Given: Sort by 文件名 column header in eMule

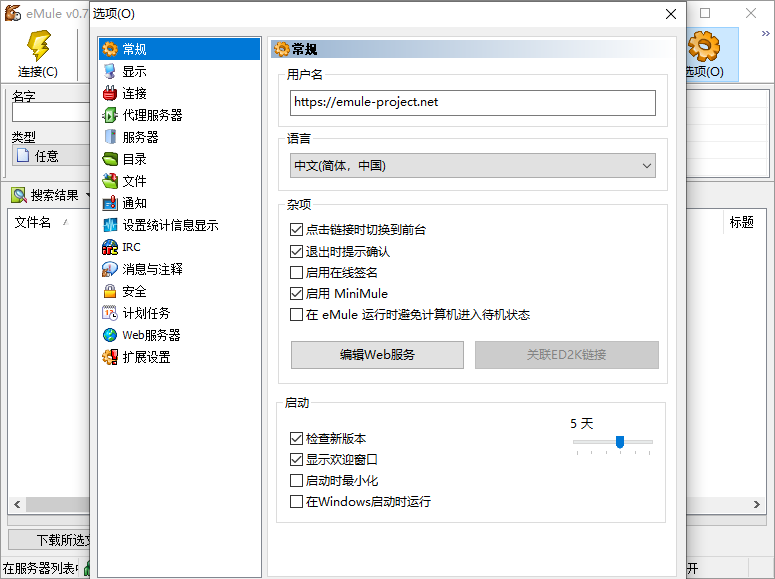Looking at the screenshot, I should coord(33,223).
